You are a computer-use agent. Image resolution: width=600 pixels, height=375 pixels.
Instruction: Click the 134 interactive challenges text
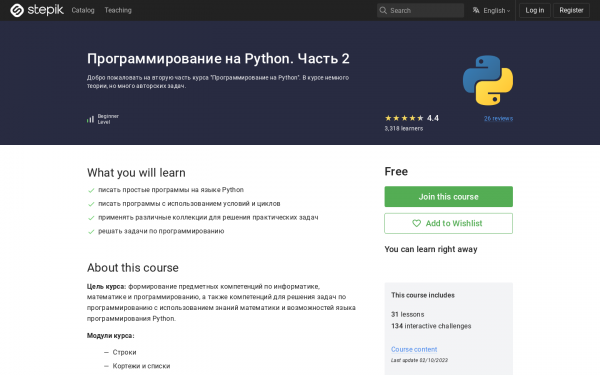(431, 326)
